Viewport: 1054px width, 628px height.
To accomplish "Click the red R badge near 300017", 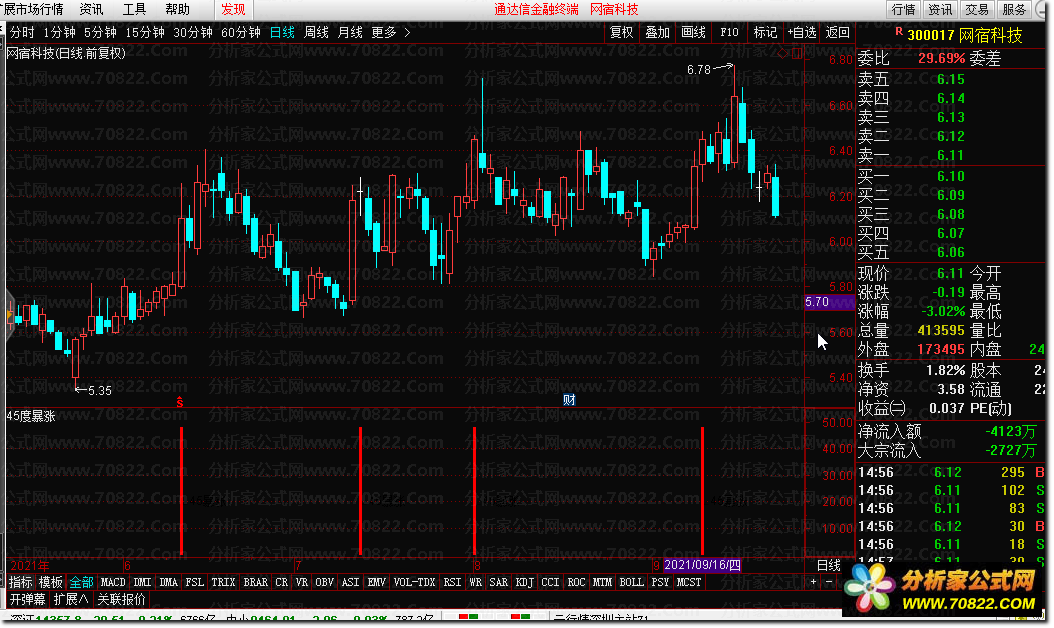I will coord(899,32).
